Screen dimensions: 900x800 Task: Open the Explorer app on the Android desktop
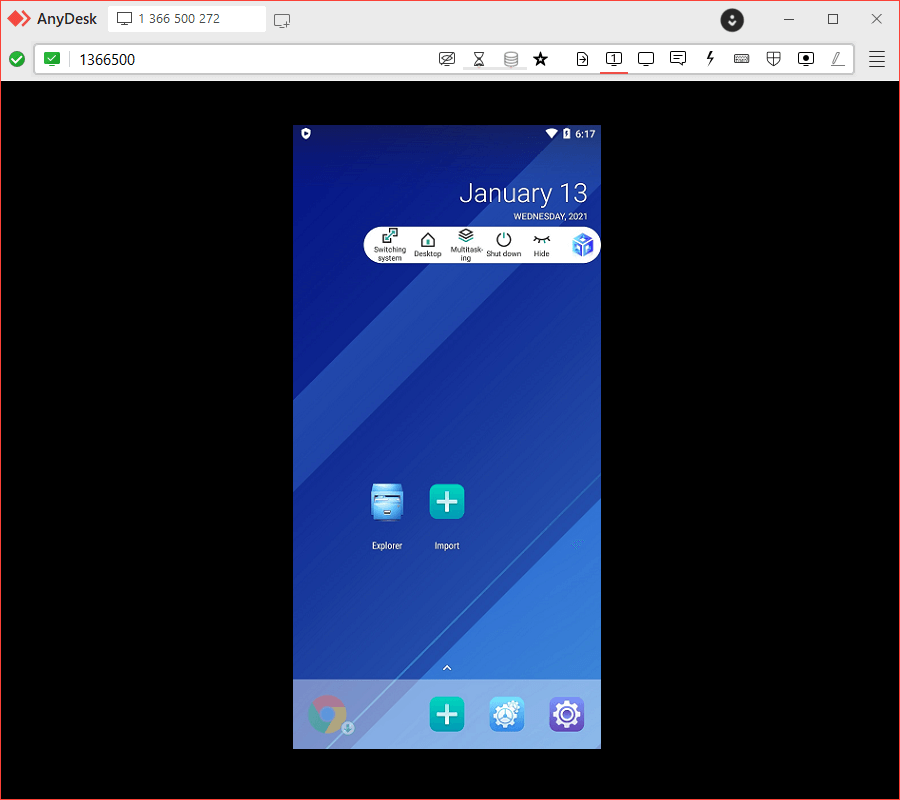[387, 502]
